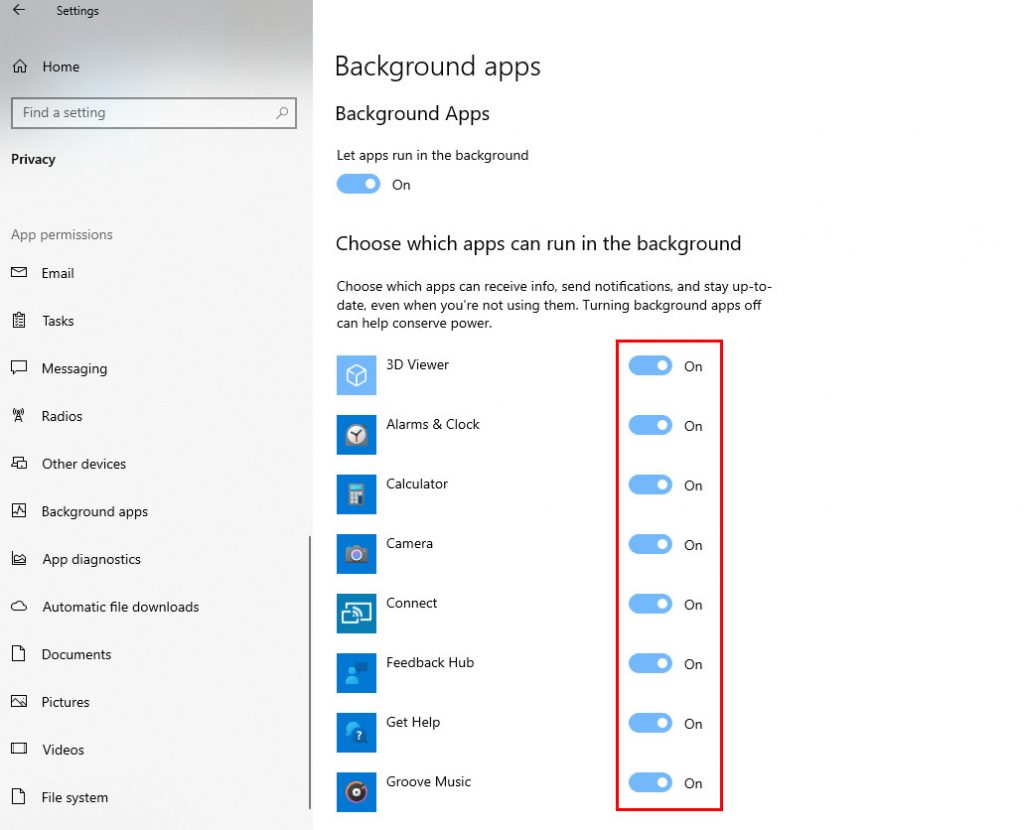Click the Camera app icon
Viewport: 1024px width, 830px height.
click(356, 553)
